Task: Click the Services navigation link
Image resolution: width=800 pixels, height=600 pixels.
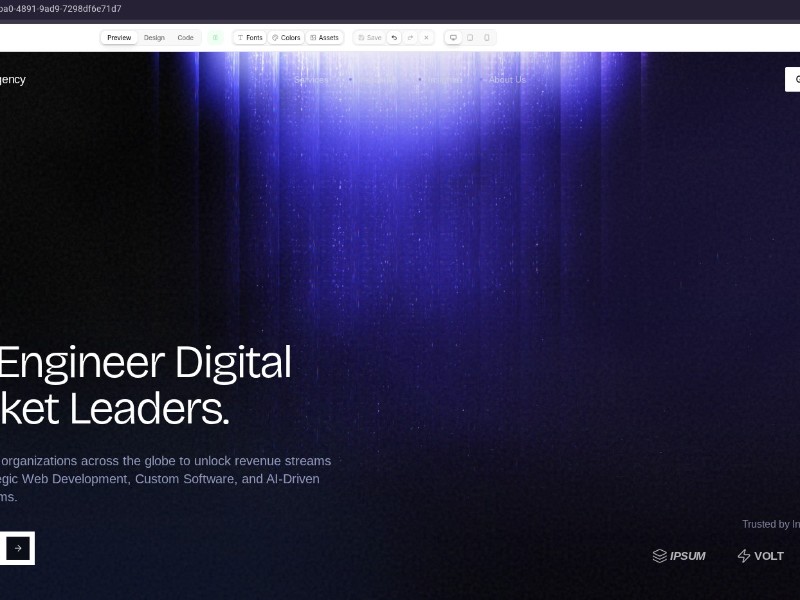Action: pyautogui.click(x=311, y=80)
